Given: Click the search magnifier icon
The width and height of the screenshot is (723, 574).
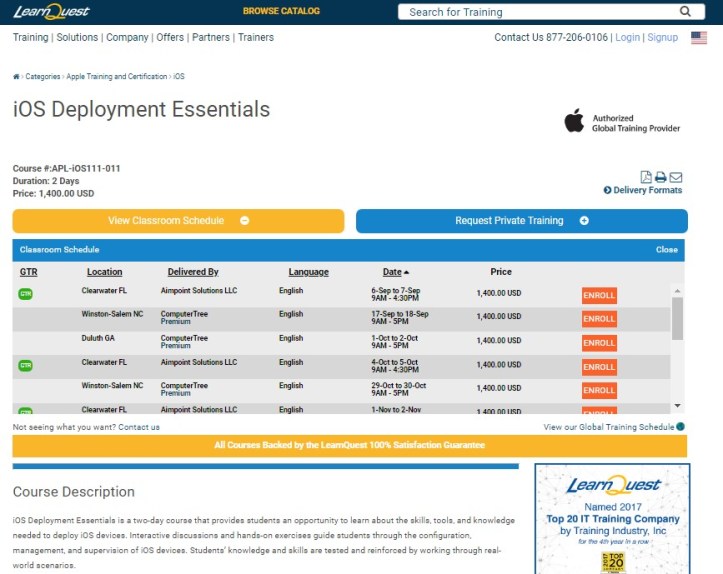Looking at the screenshot, I should click(685, 12).
